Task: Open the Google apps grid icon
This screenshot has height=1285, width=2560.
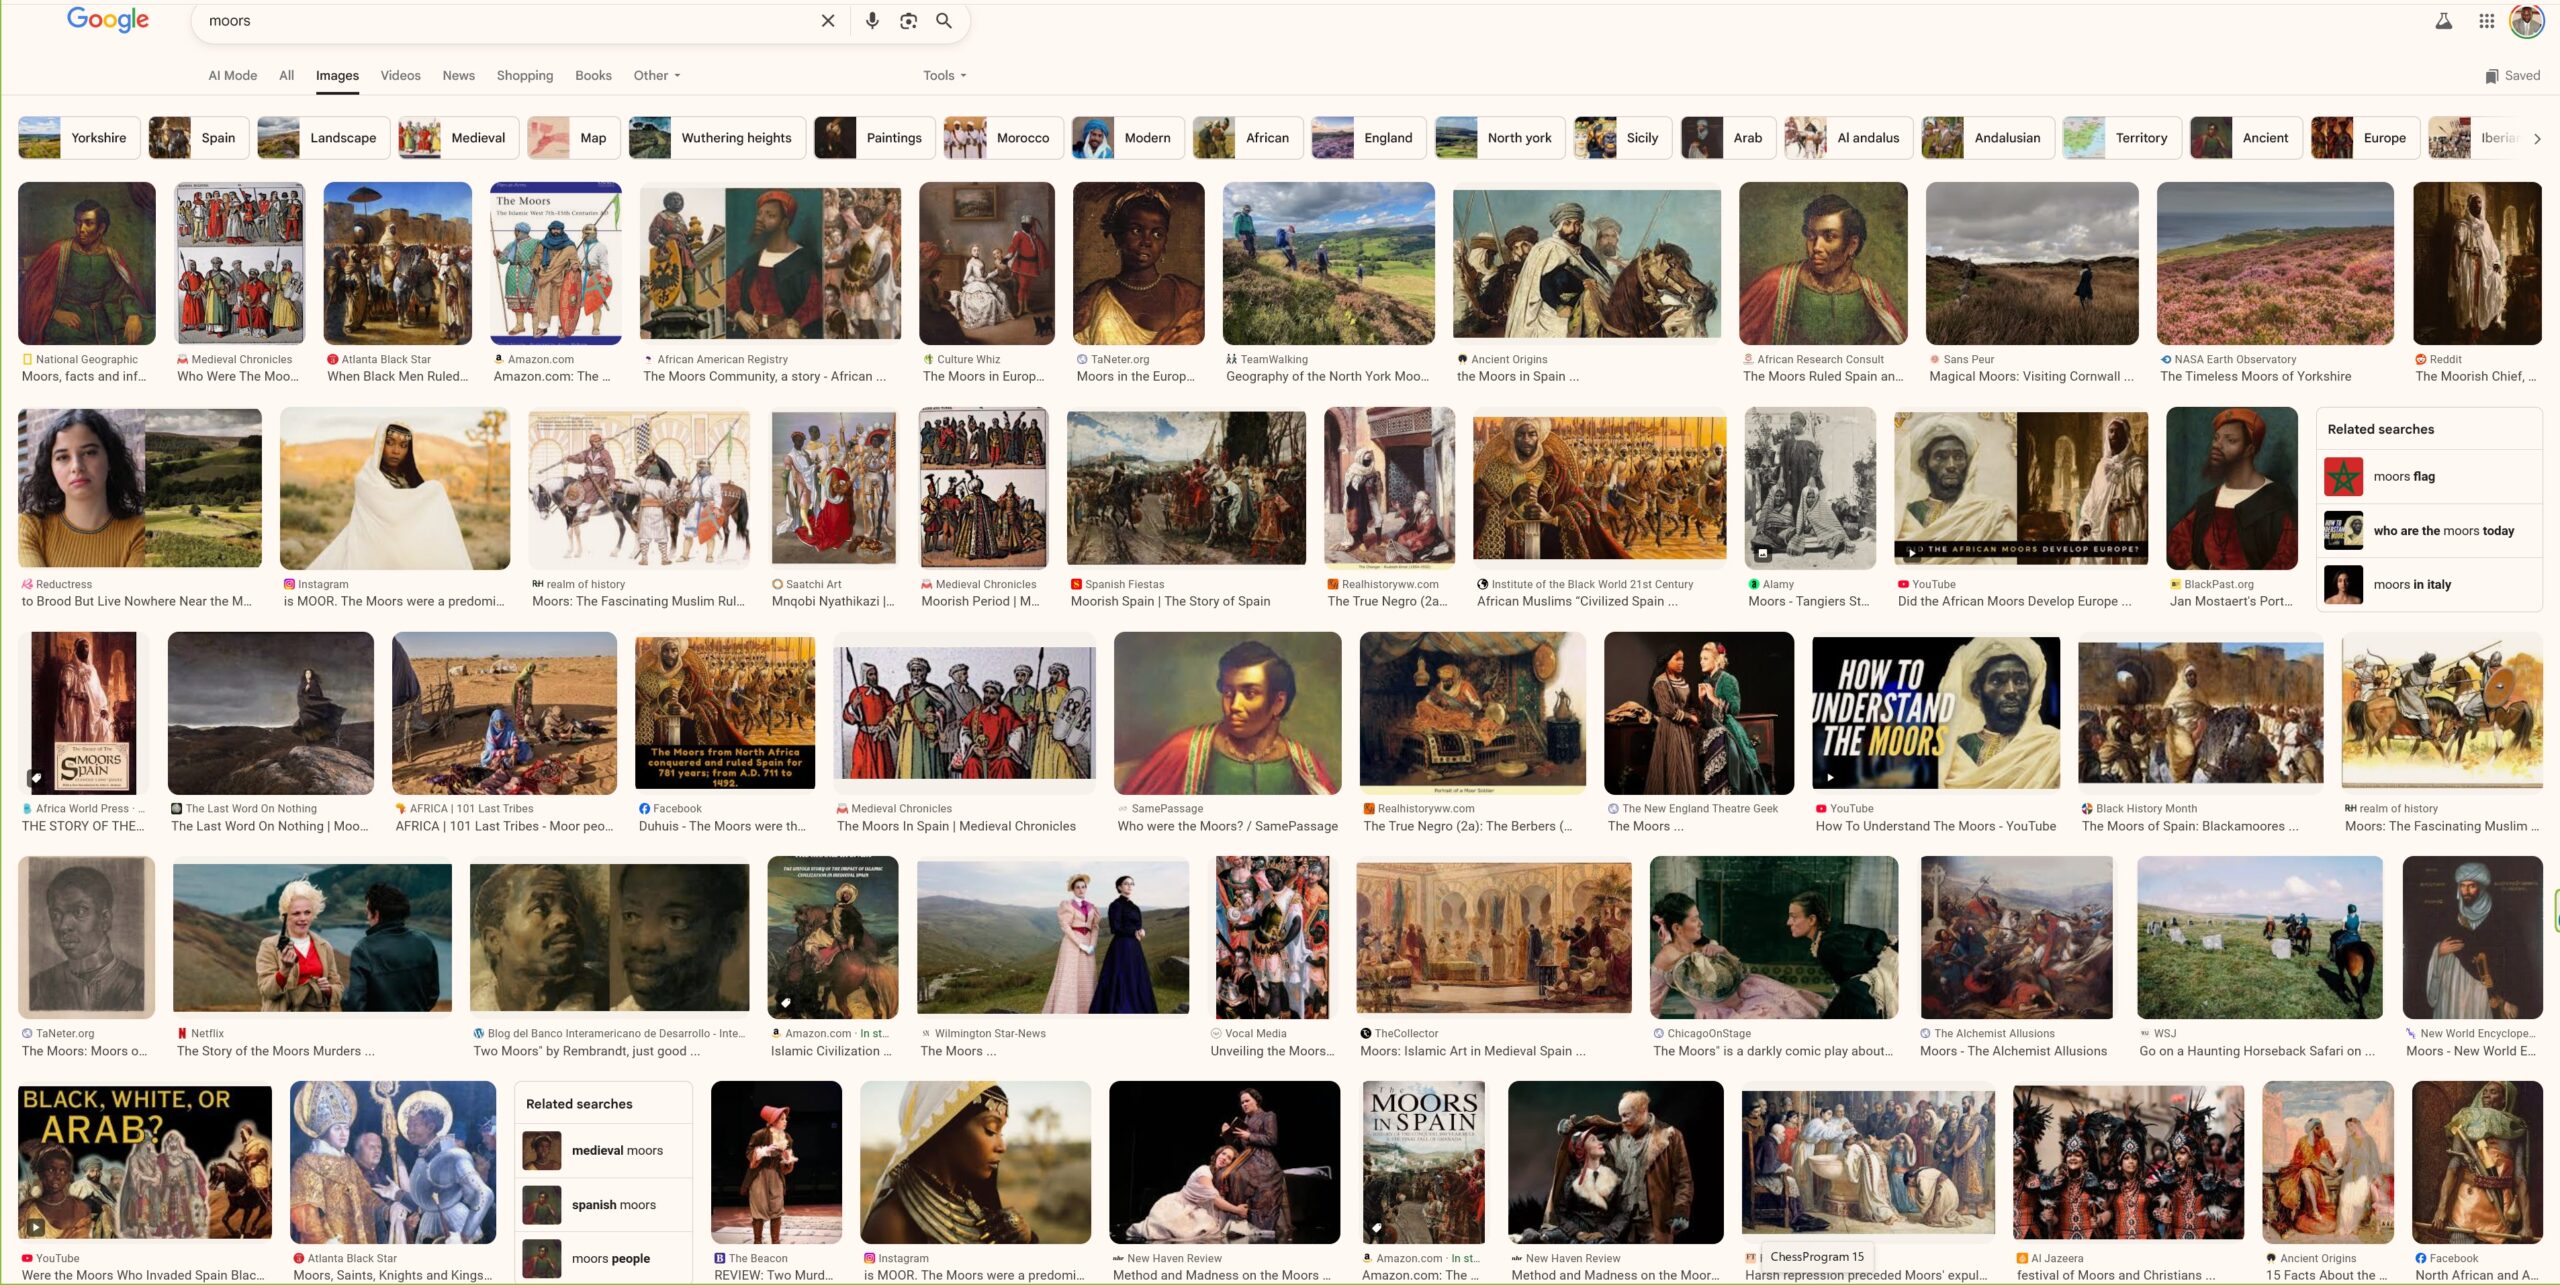Action: point(2487,21)
